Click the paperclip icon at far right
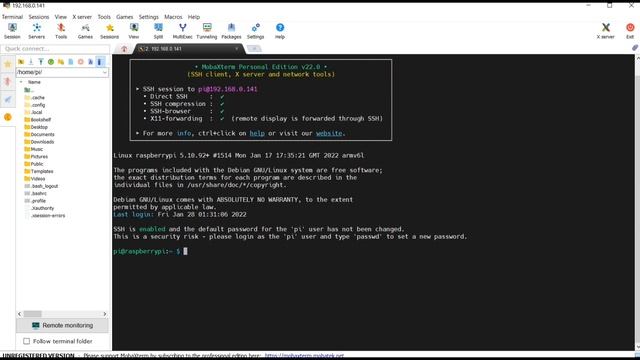The image size is (640, 360). point(635,48)
